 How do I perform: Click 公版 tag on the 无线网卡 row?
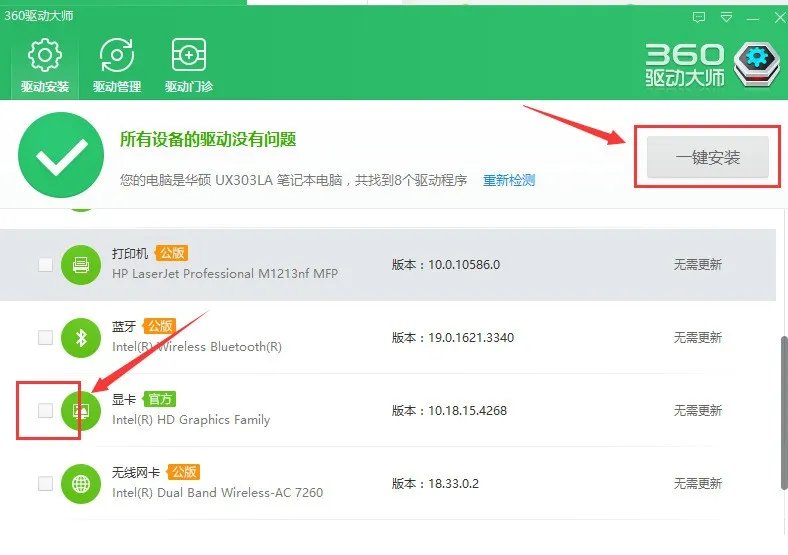click(x=184, y=472)
